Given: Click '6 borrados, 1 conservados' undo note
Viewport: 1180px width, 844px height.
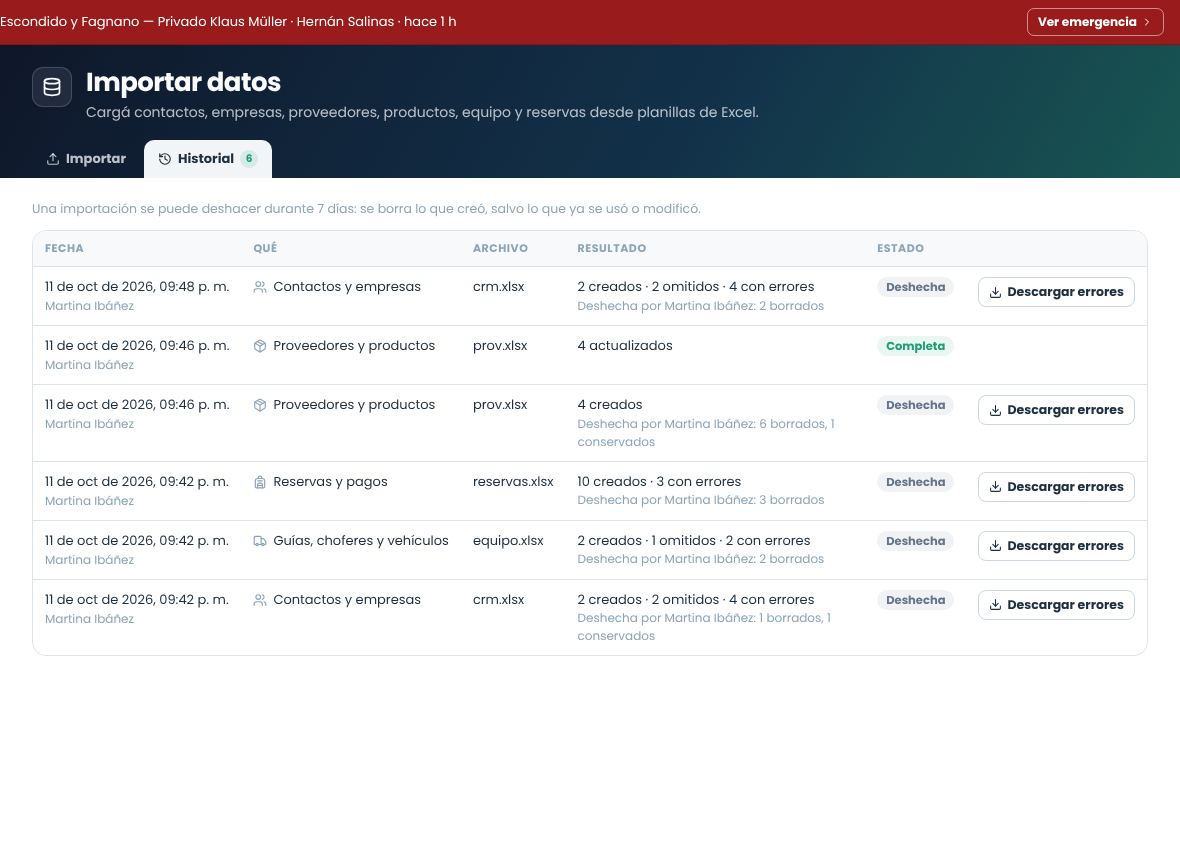Looking at the screenshot, I should pos(706,433).
